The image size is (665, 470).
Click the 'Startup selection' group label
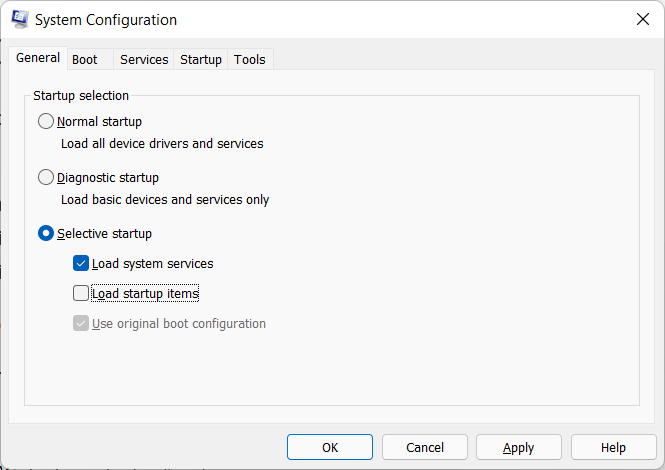point(81,96)
